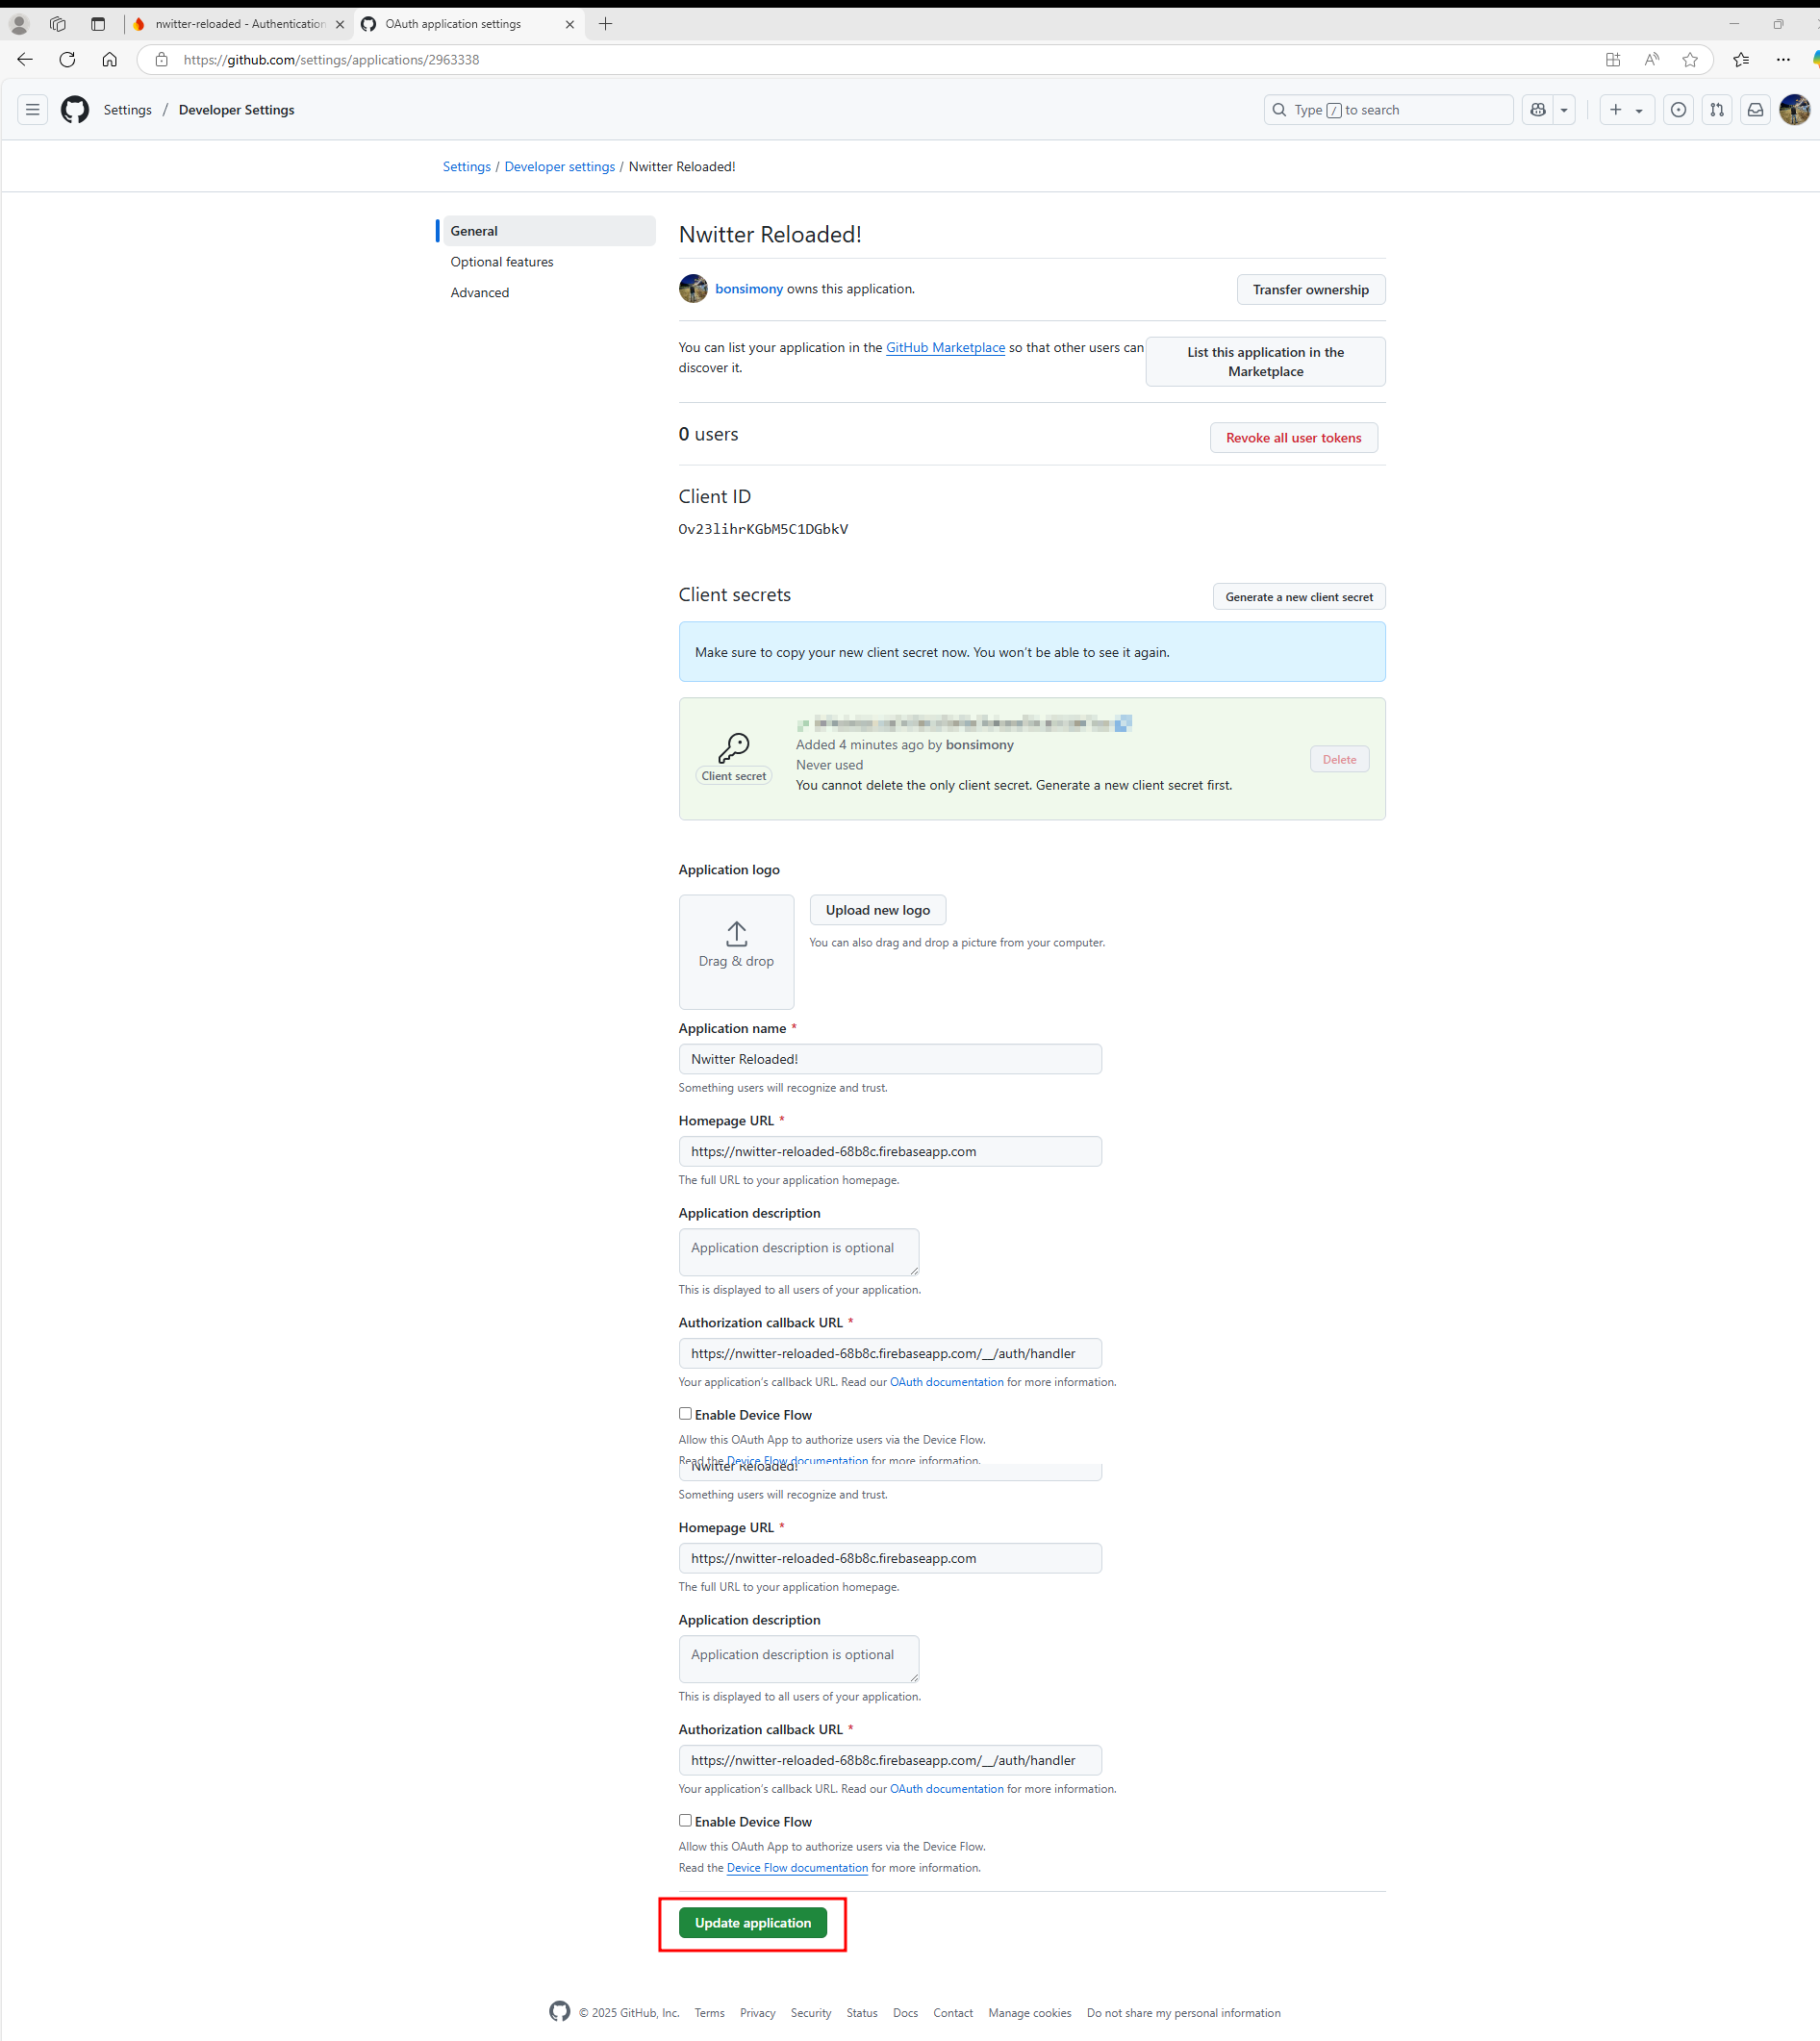Click the green Update application button
The width and height of the screenshot is (1820, 2041).
[753, 1923]
